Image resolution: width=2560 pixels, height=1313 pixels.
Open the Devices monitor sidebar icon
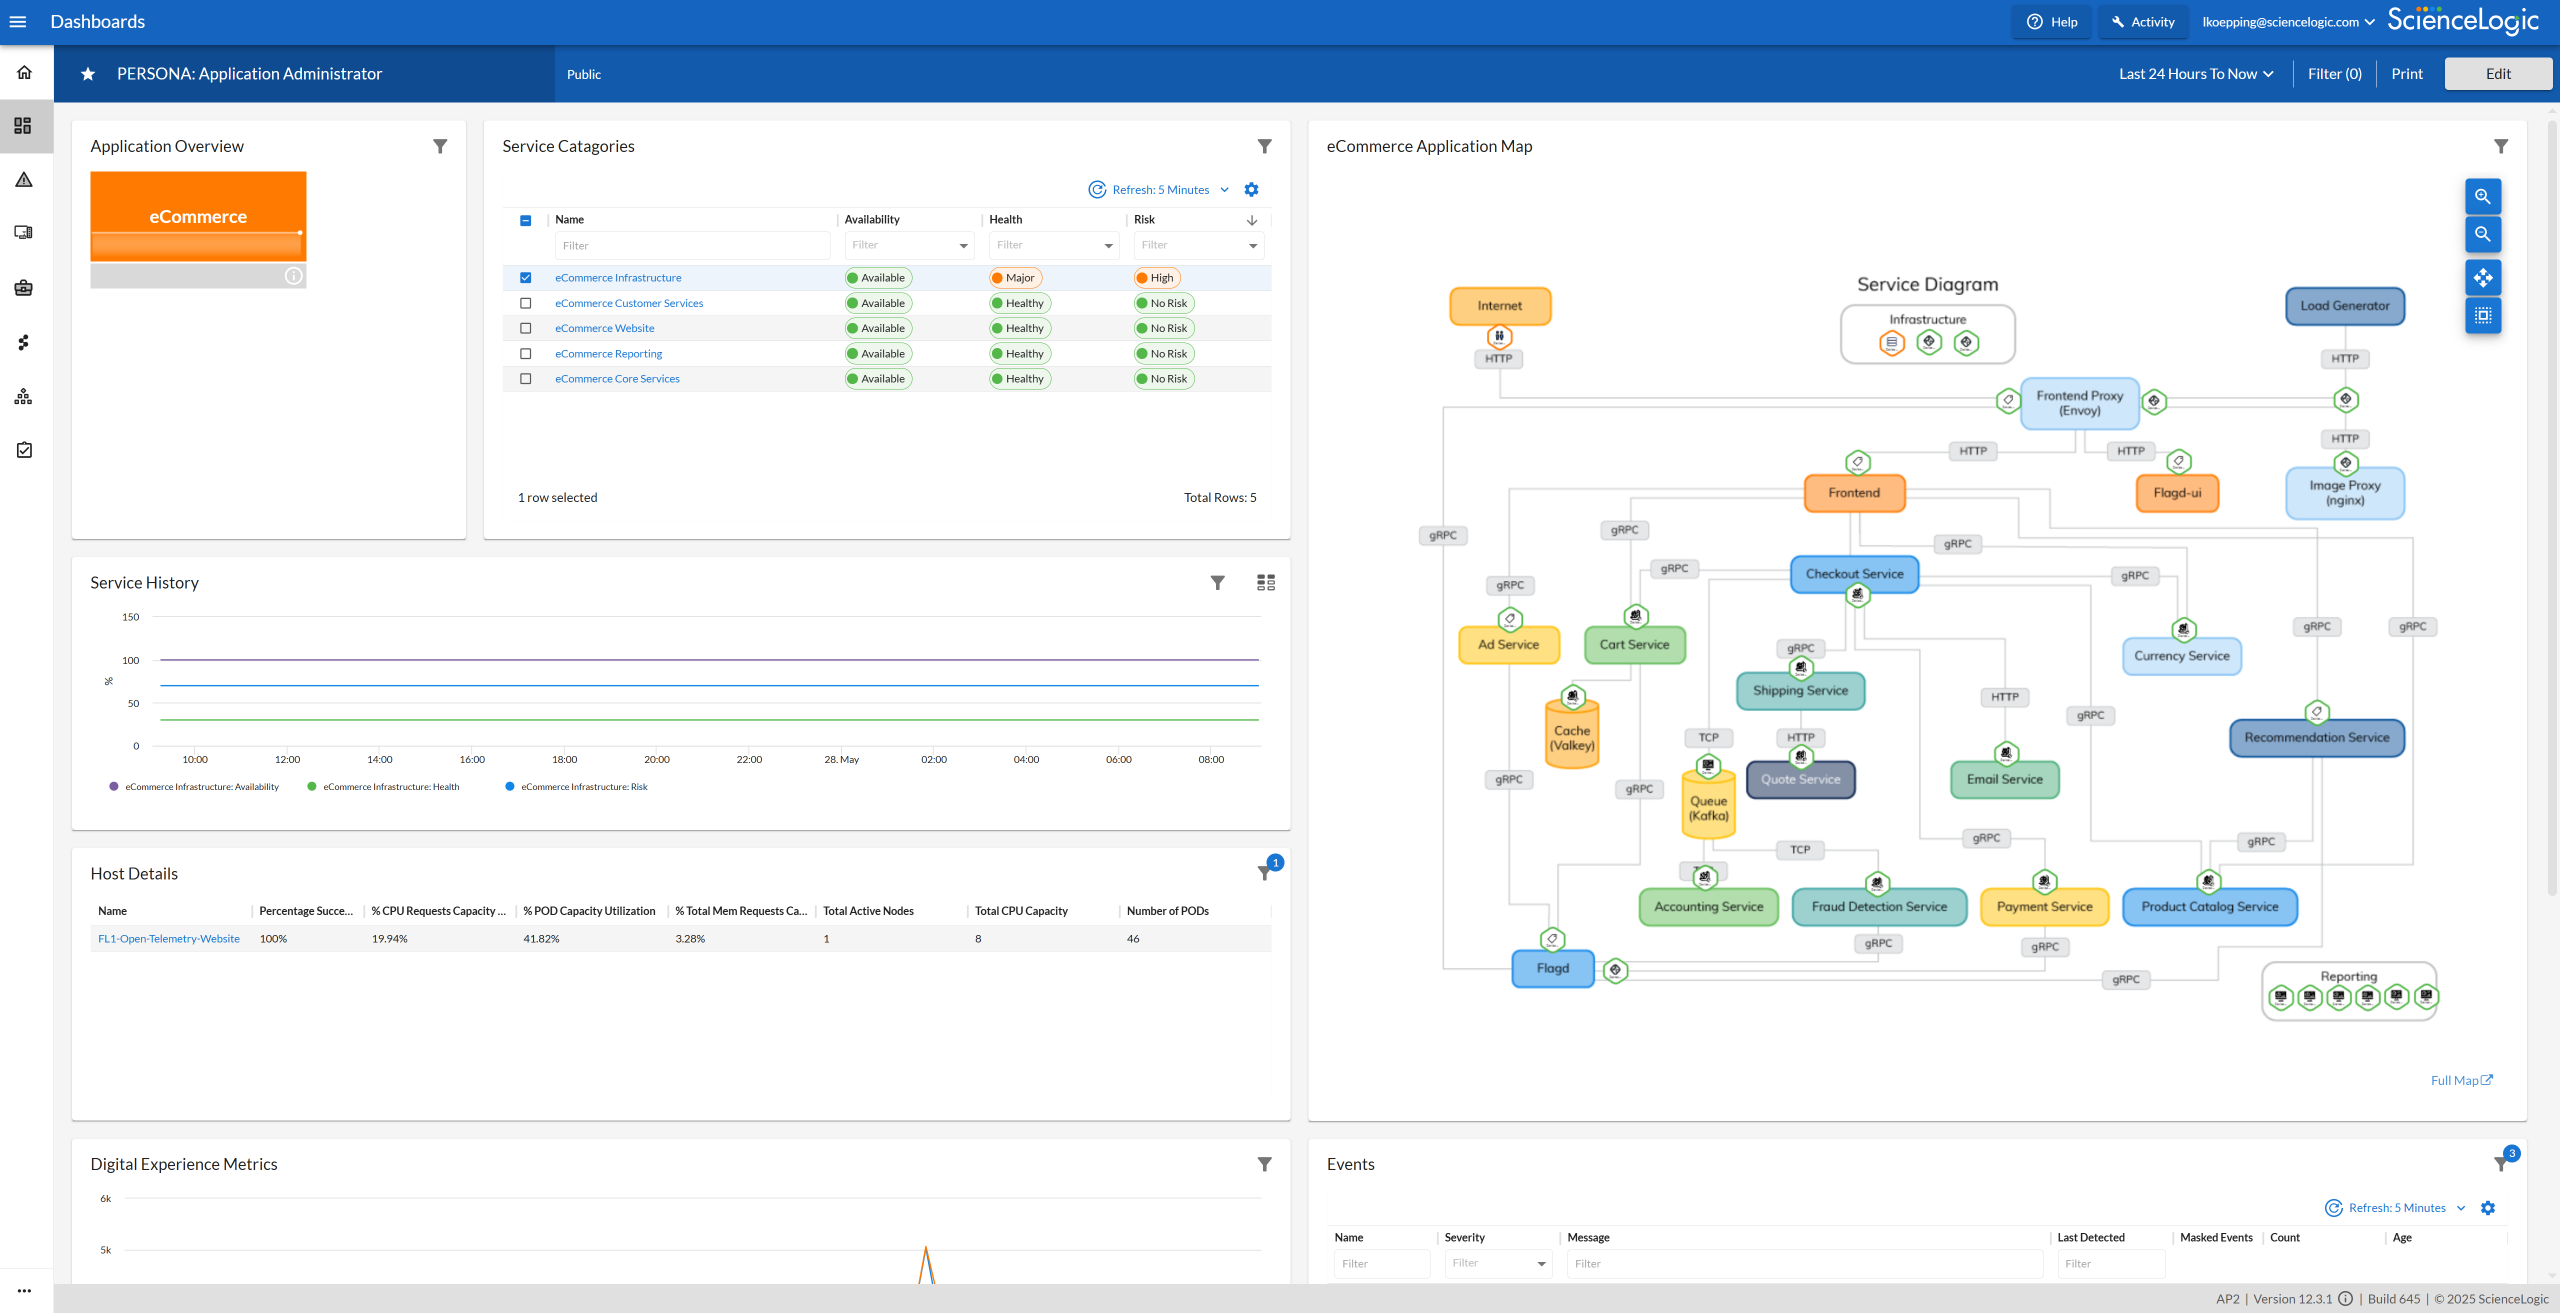24,233
